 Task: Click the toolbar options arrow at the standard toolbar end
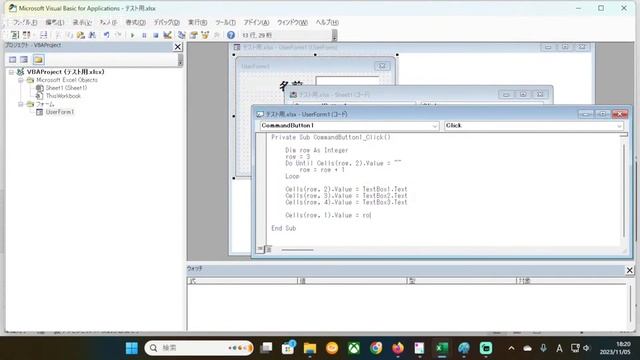[x=334, y=36]
